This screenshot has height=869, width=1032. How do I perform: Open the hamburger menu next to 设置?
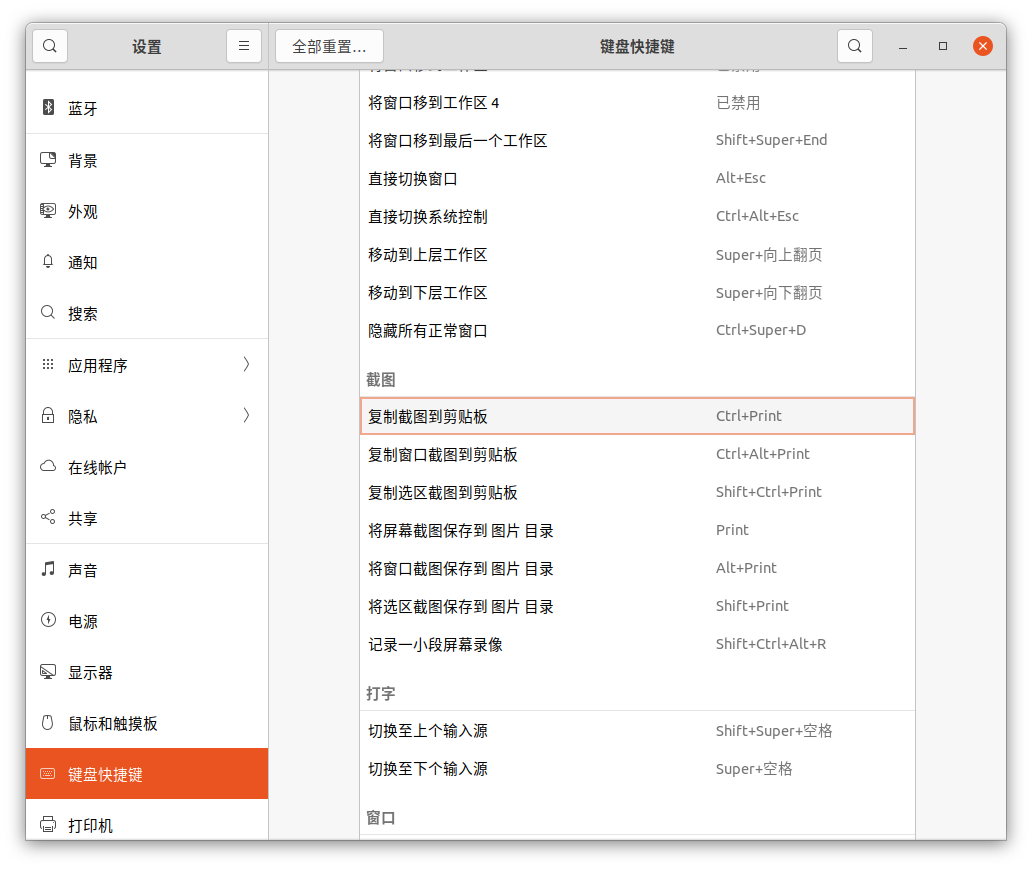click(x=244, y=46)
